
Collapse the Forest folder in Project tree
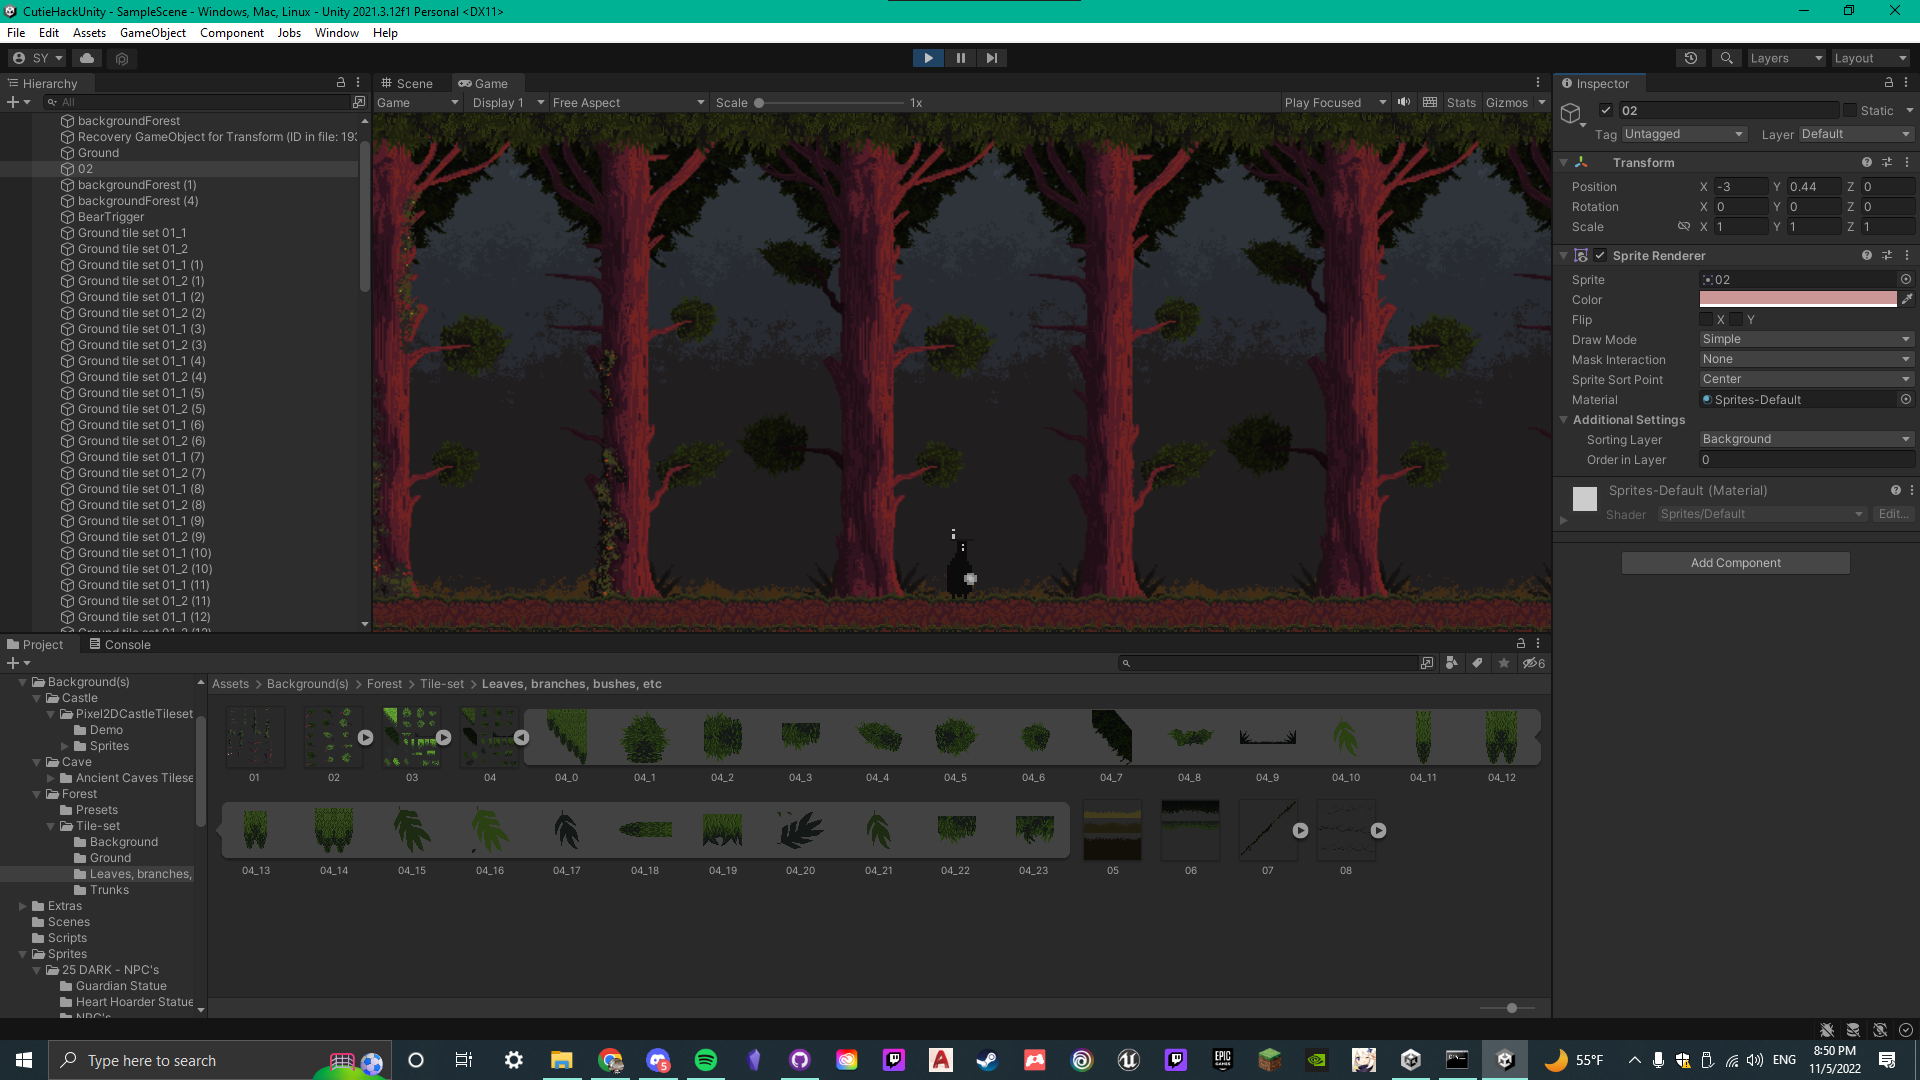click(37, 794)
